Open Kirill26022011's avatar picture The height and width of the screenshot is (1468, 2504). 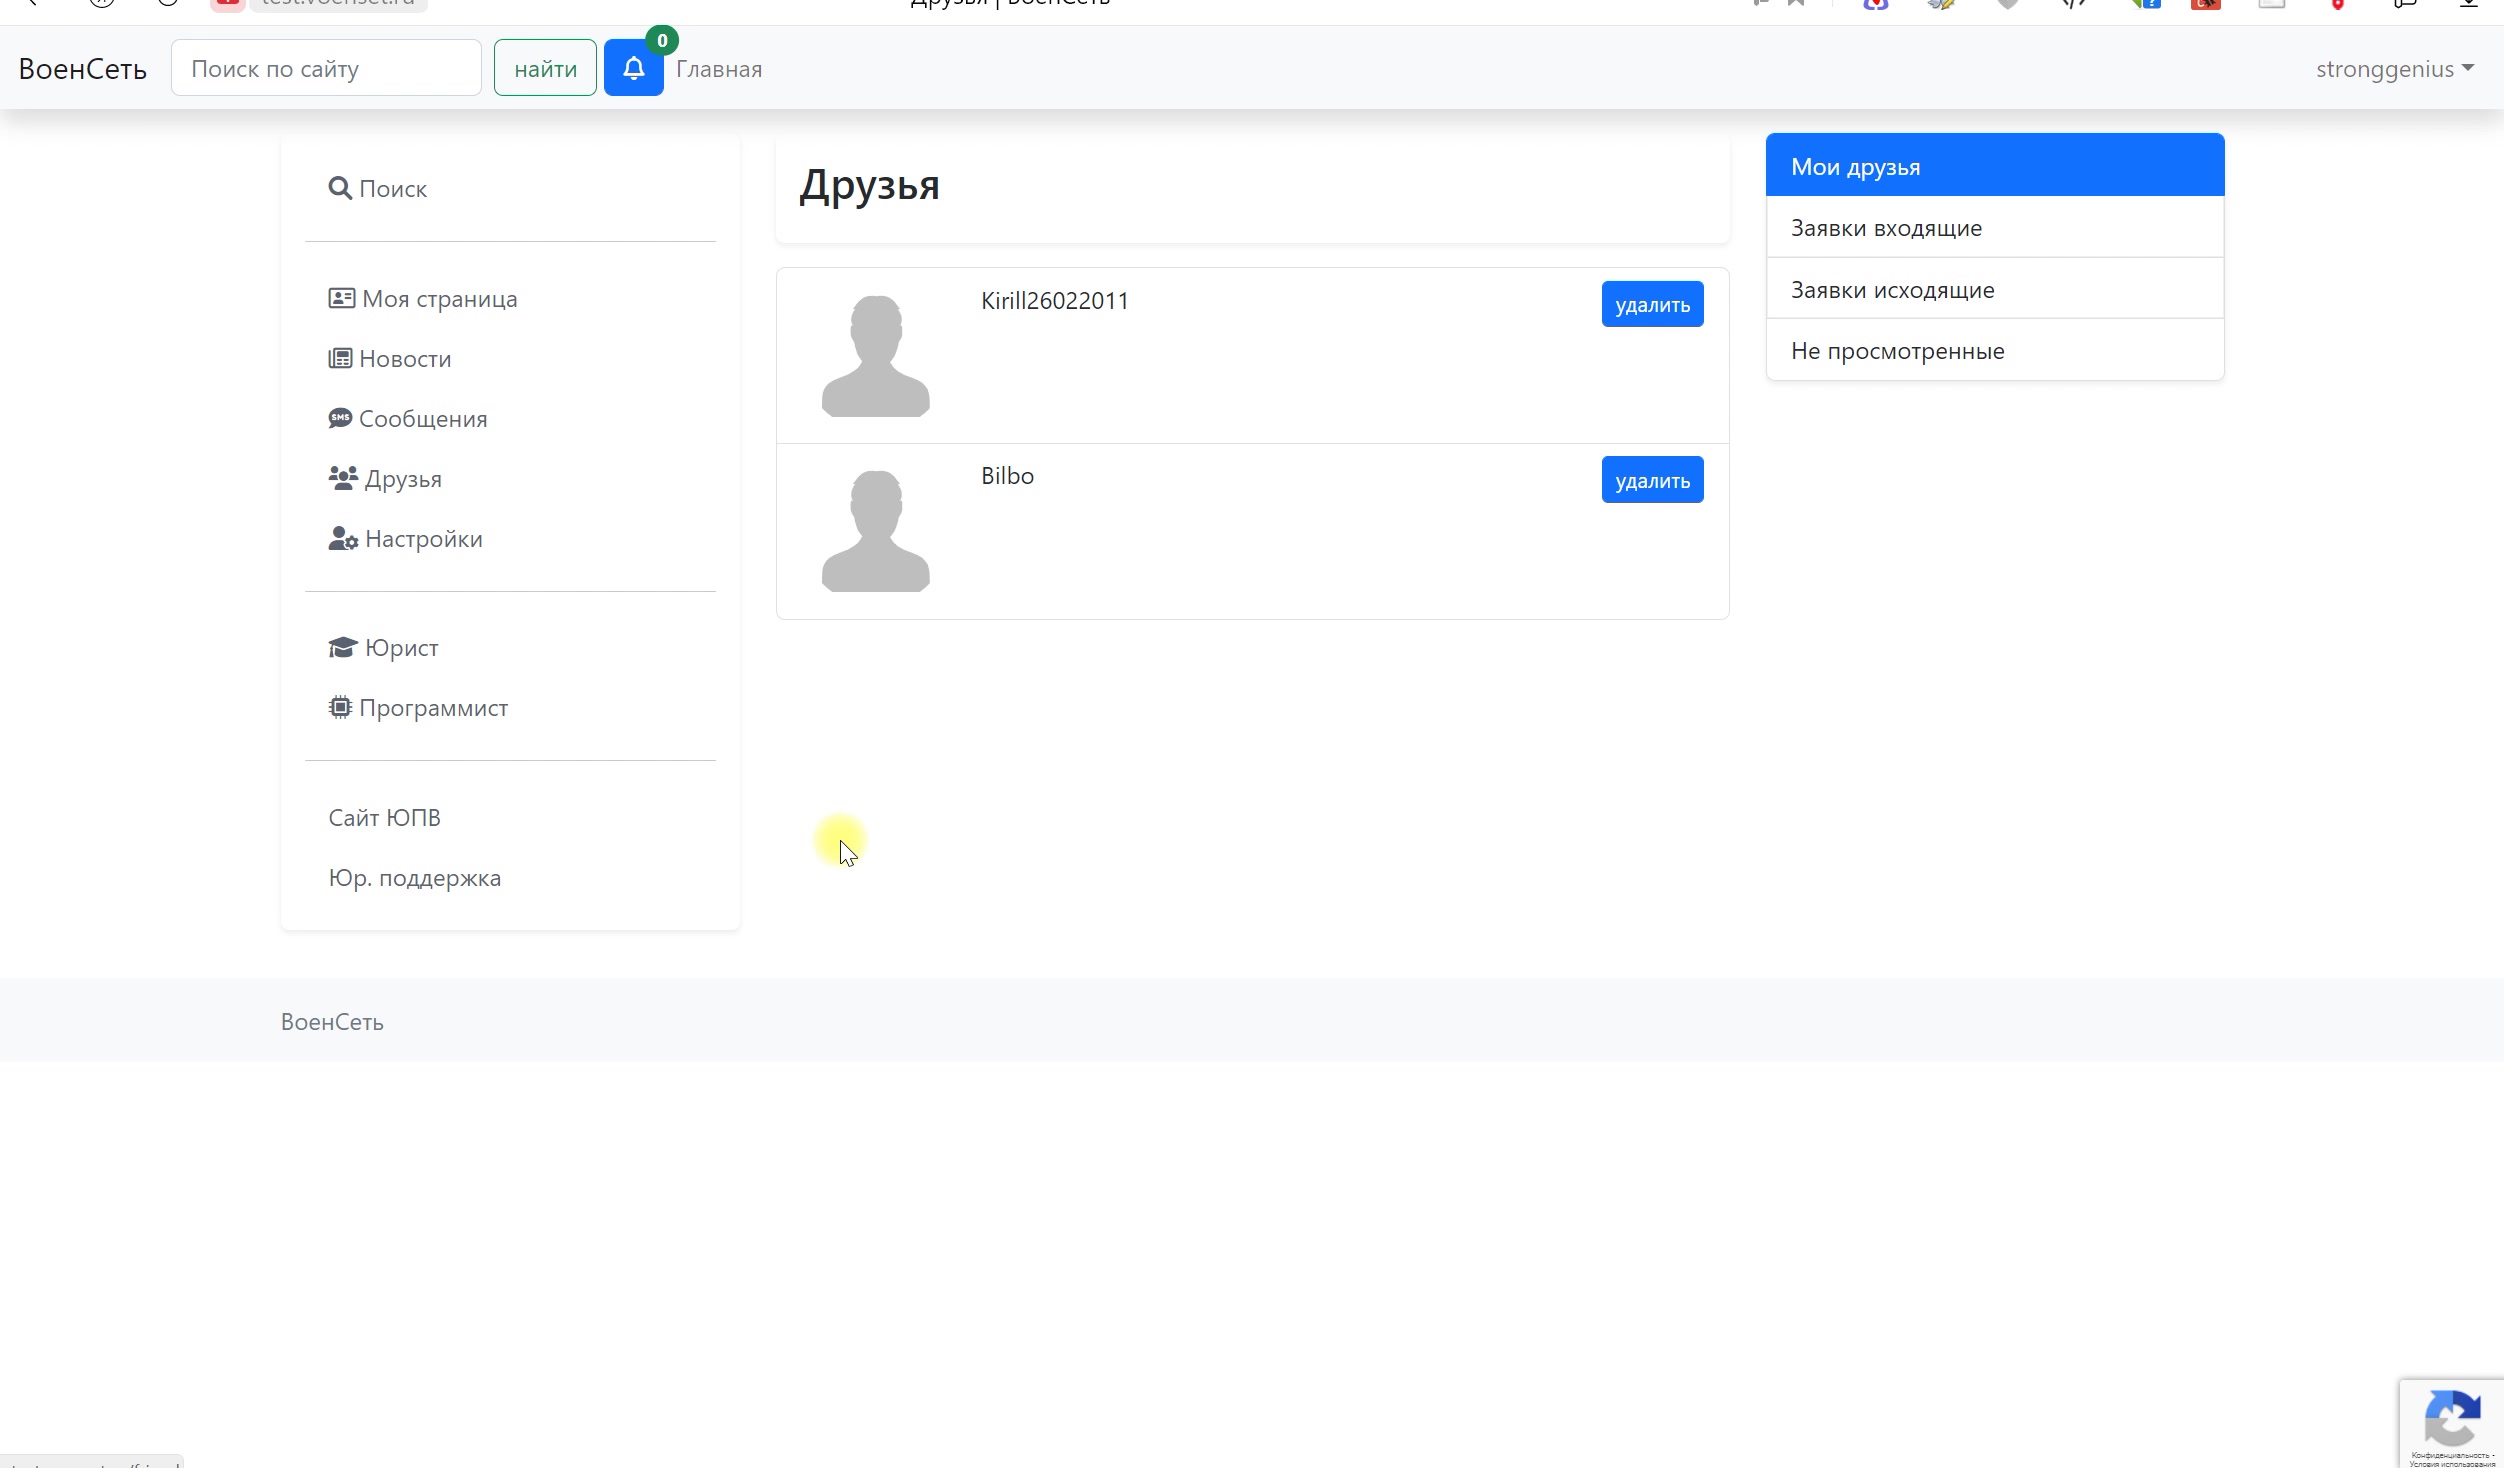click(876, 356)
